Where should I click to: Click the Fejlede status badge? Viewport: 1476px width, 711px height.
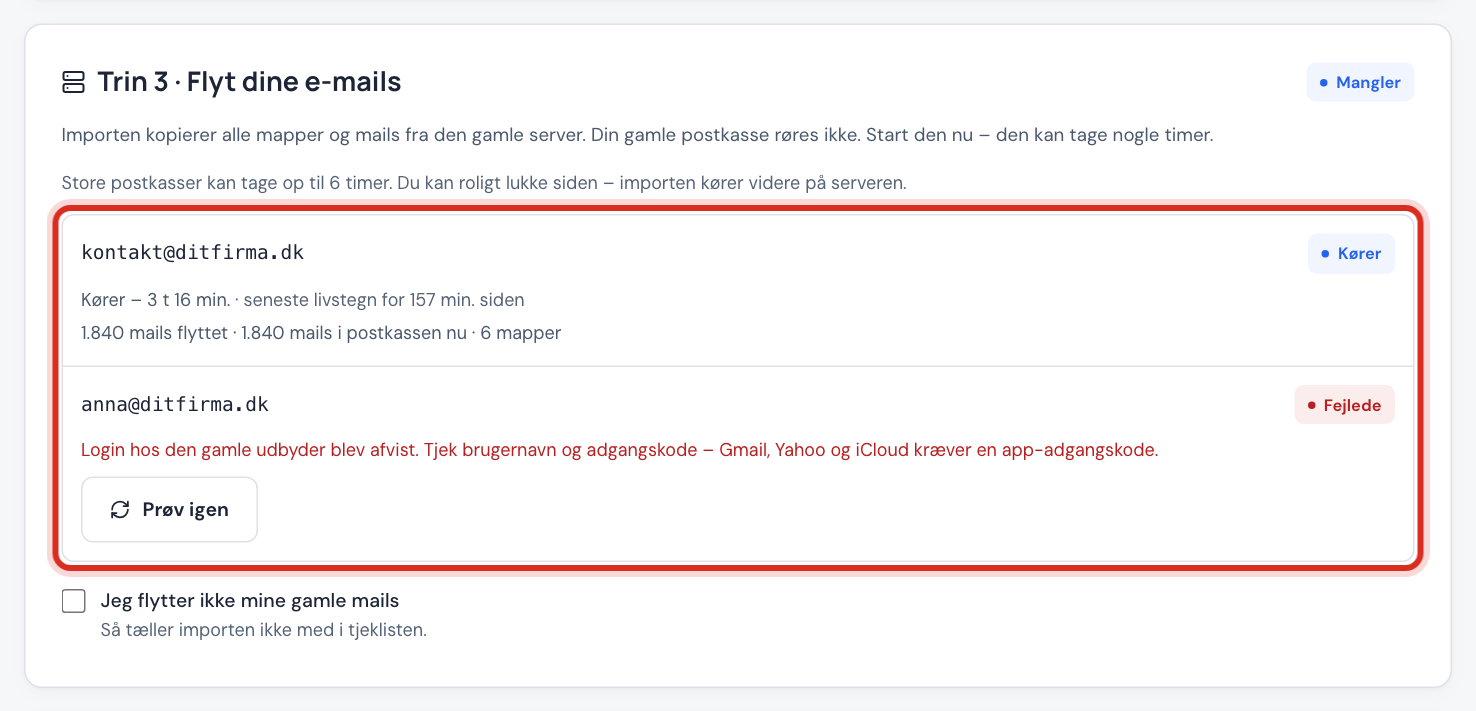(x=1344, y=405)
